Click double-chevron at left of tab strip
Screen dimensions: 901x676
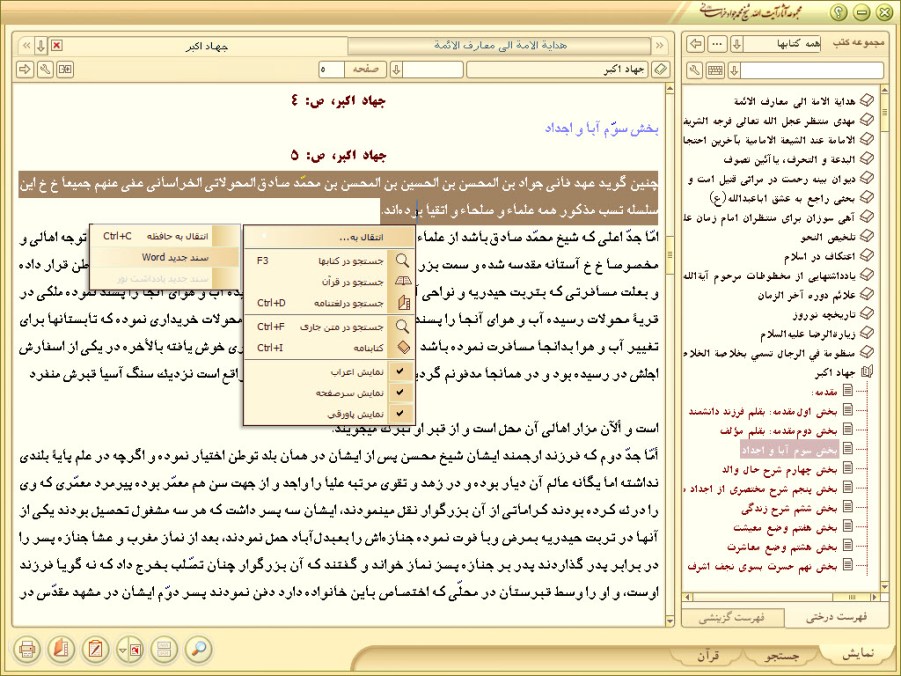point(26,45)
